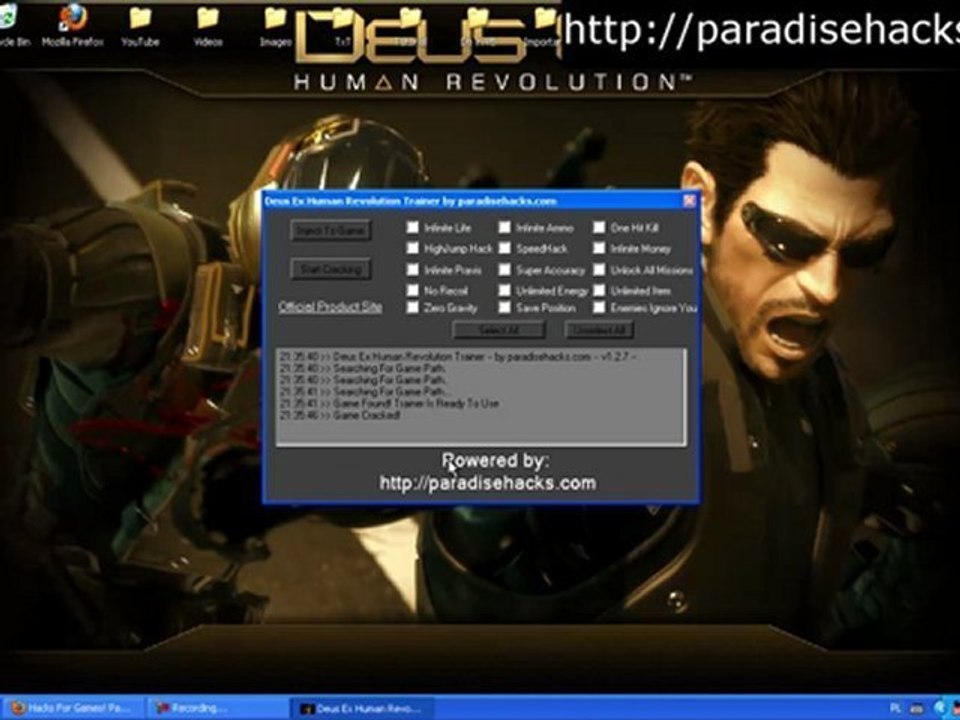The image size is (960, 720).
Task: Enable the Infinite Life checkbox
Action: coord(413,228)
